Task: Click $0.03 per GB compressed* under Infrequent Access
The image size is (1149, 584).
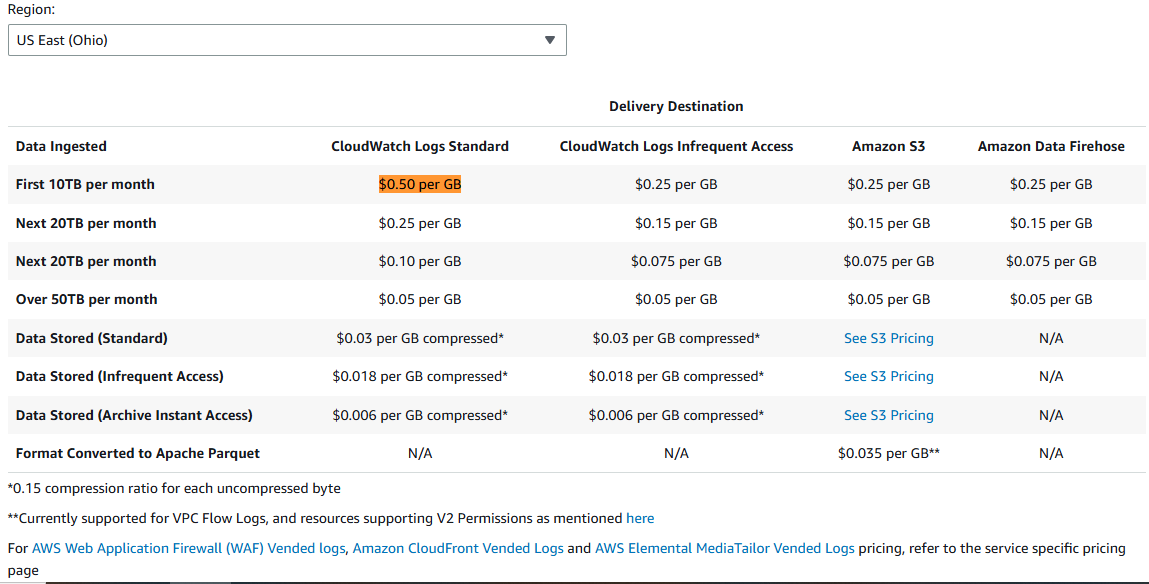Action: tap(676, 338)
